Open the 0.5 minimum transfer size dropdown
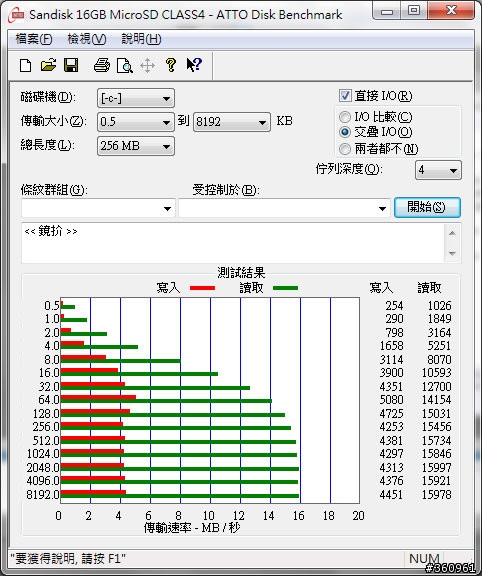The width and height of the screenshot is (482, 576). (136, 122)
